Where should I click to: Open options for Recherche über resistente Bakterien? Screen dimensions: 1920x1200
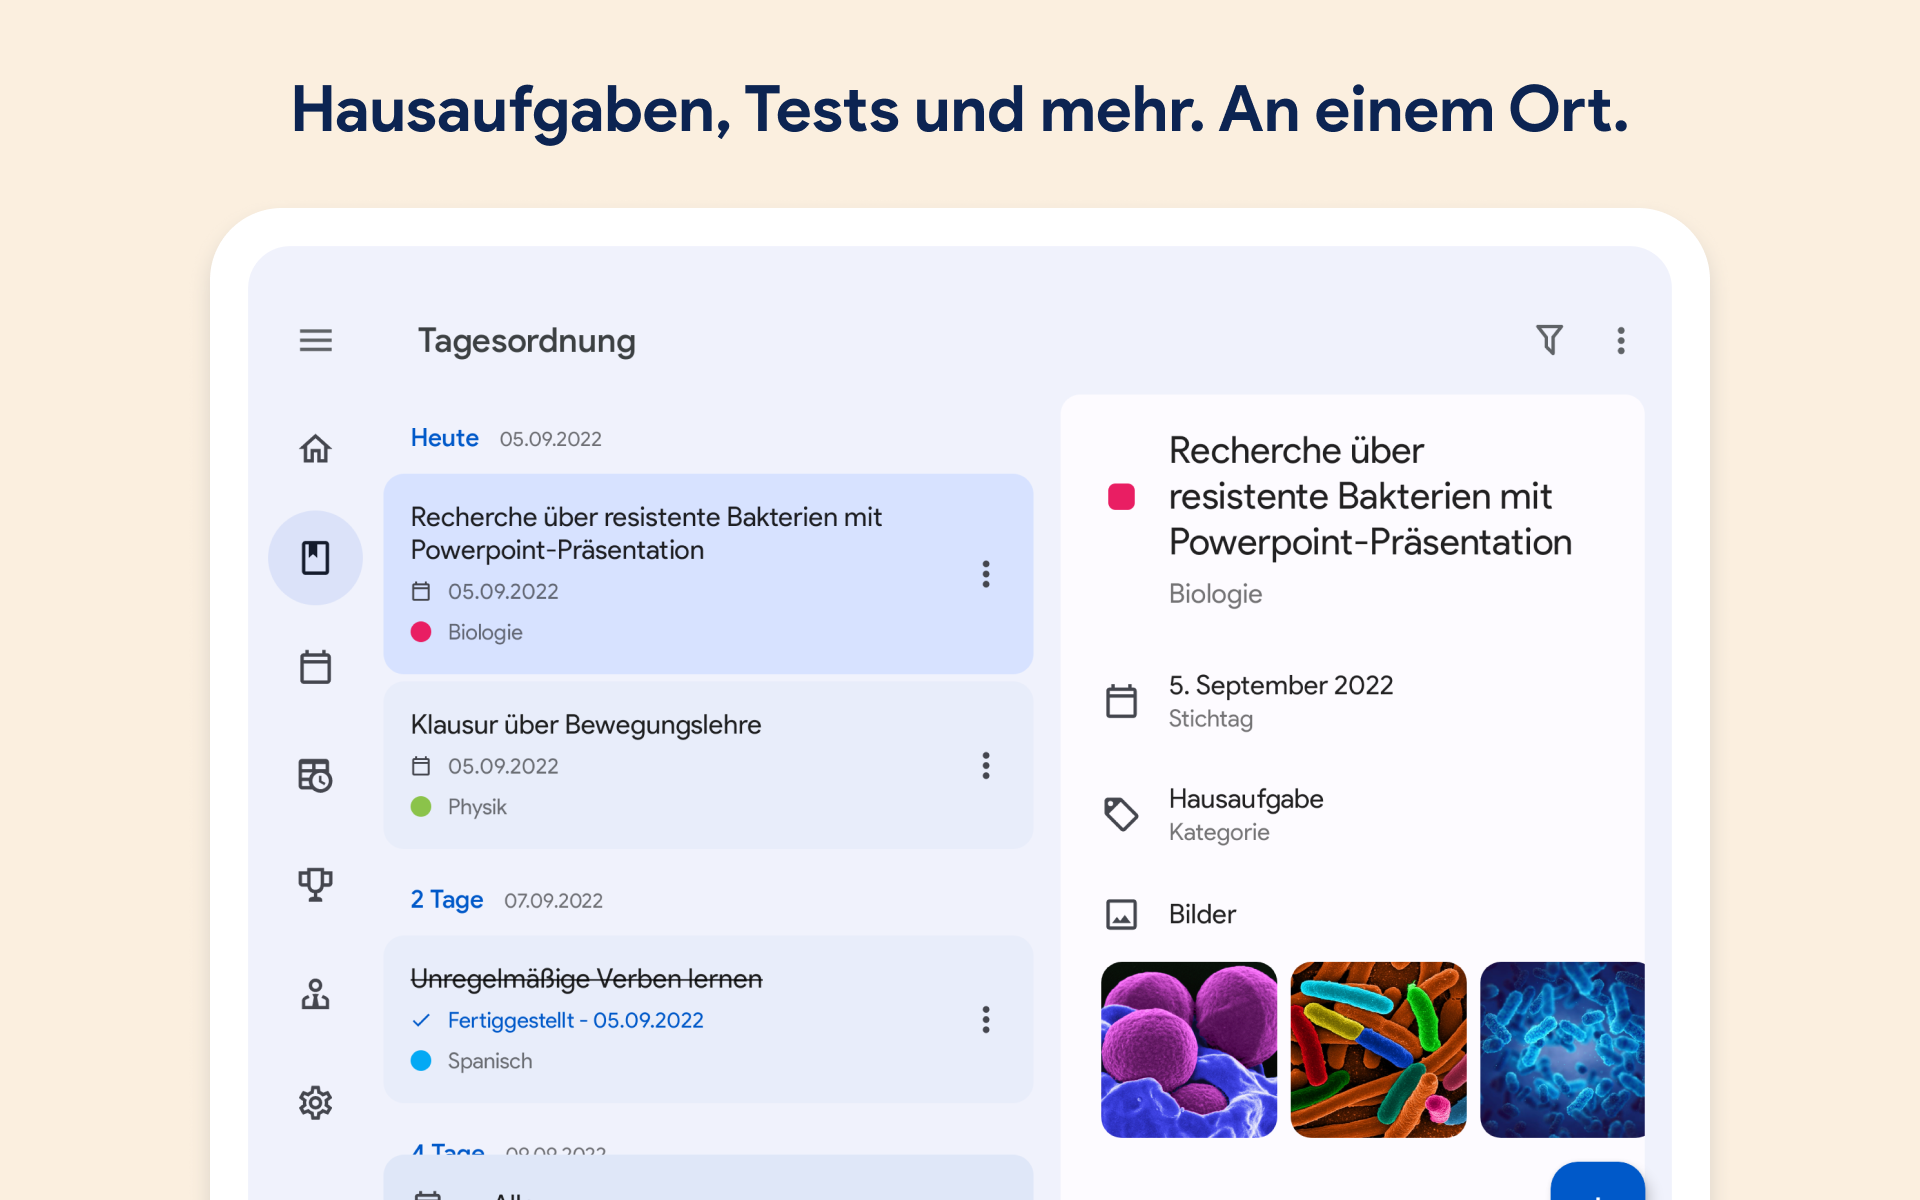click(x=986, y=574)
